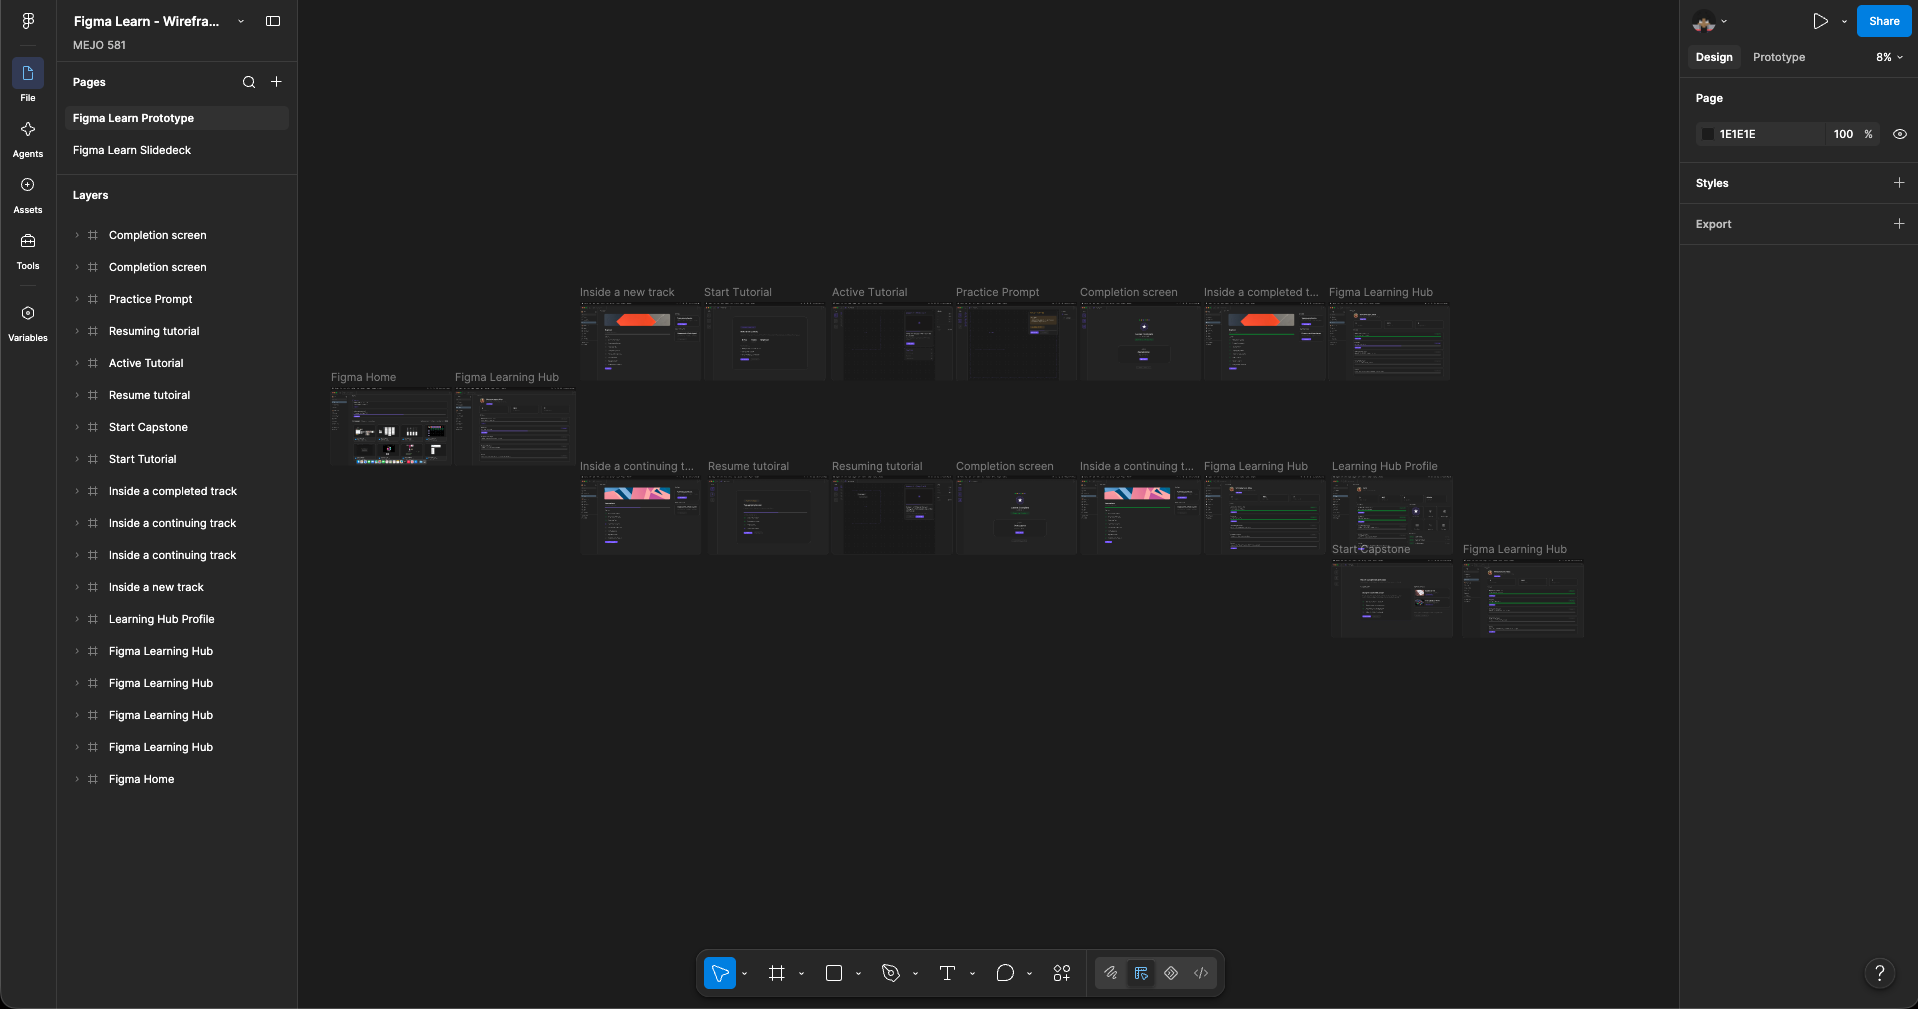Open Text tool options chevron

click(x=973, y=974)
